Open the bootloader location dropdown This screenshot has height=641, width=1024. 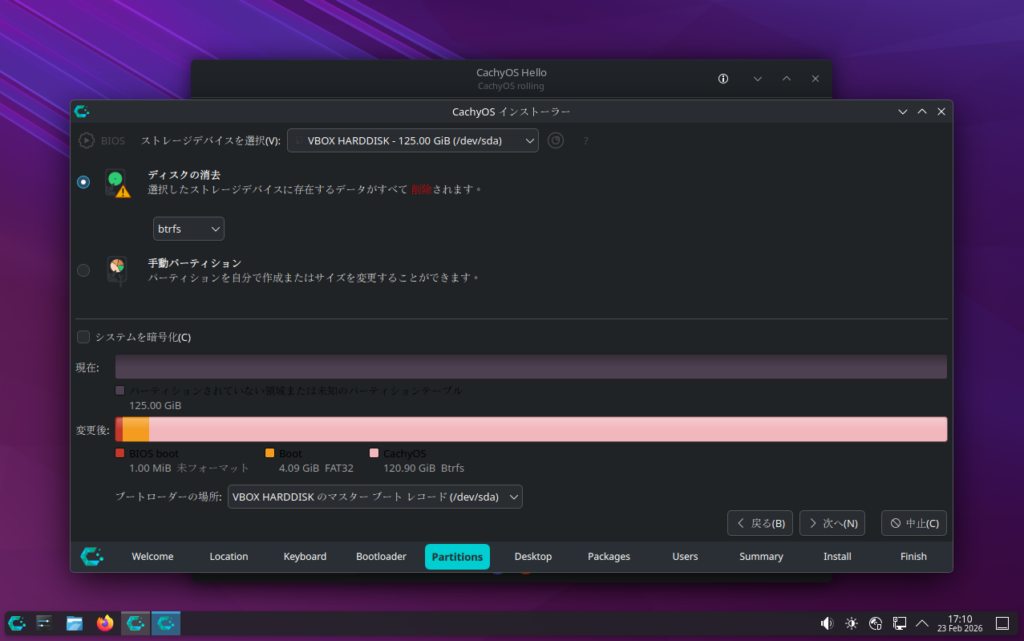pyautogui.click(x=375, y=497)
